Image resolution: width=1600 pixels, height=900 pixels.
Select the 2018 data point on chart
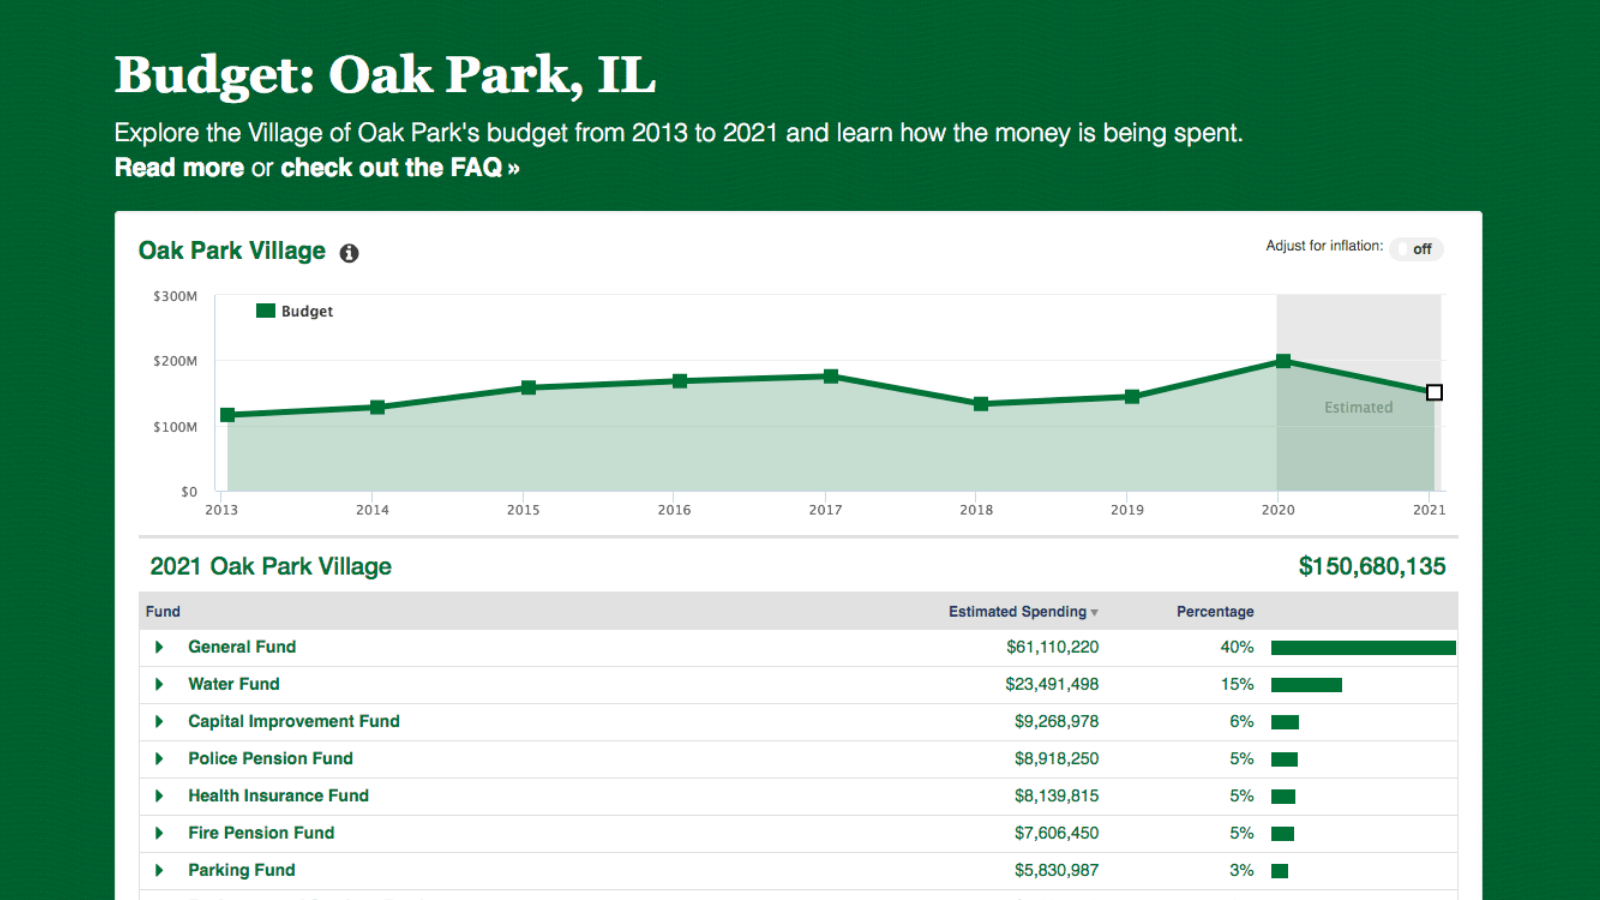(x=981, y=404)
